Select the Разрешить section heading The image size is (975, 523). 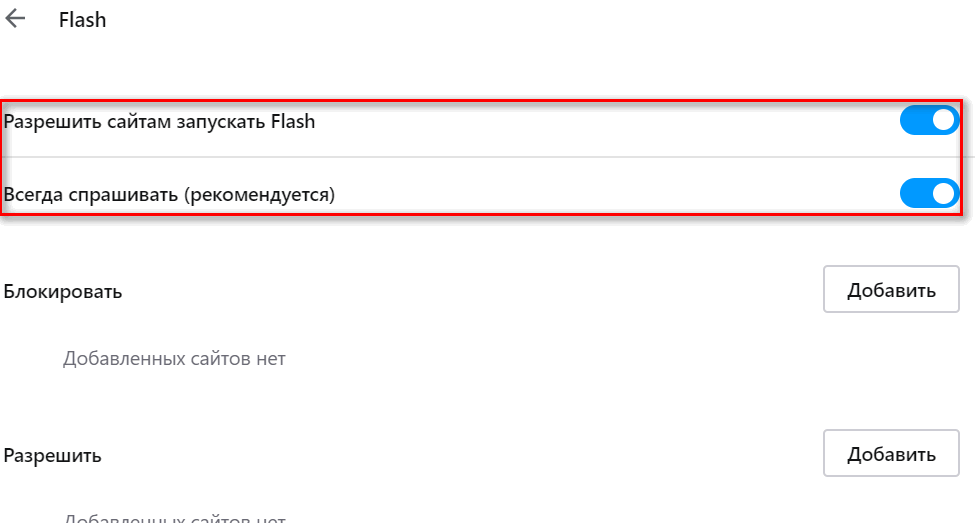click(53, 456)
